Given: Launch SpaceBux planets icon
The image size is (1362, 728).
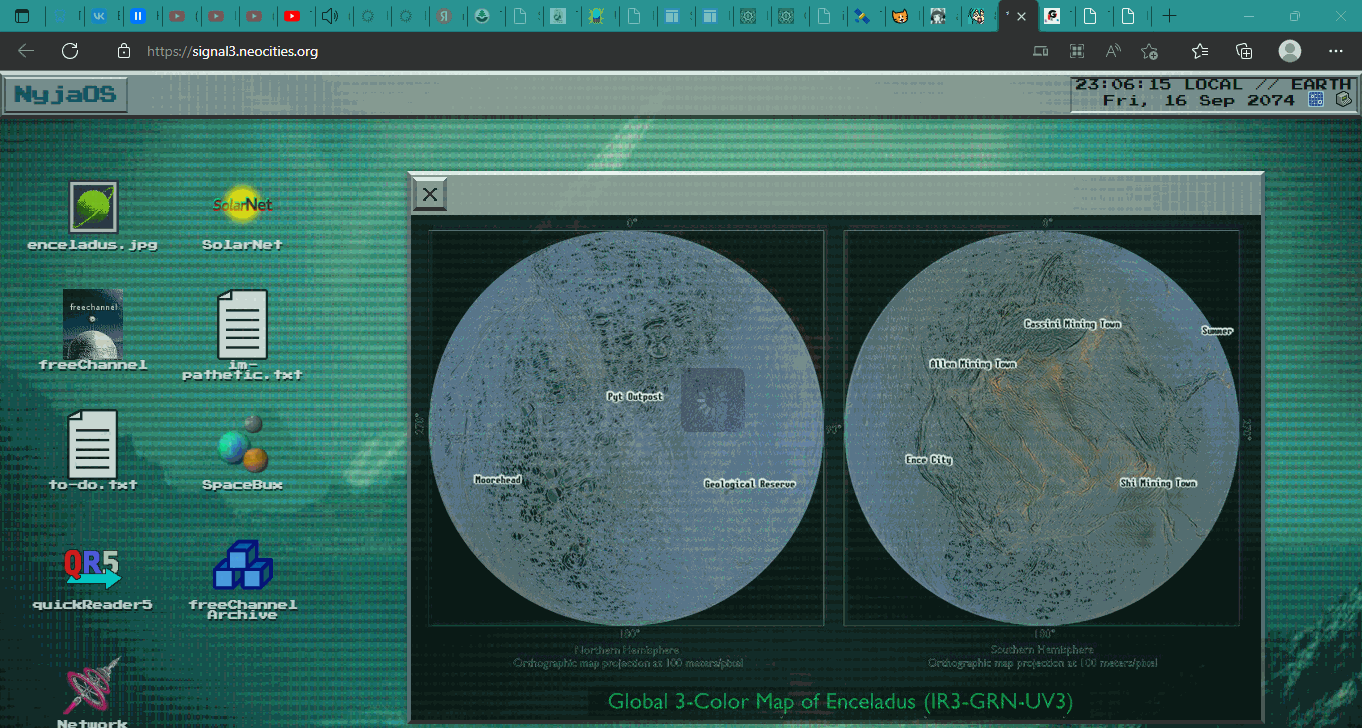Looking at the screenshot, I should click(x=242, y=445).
